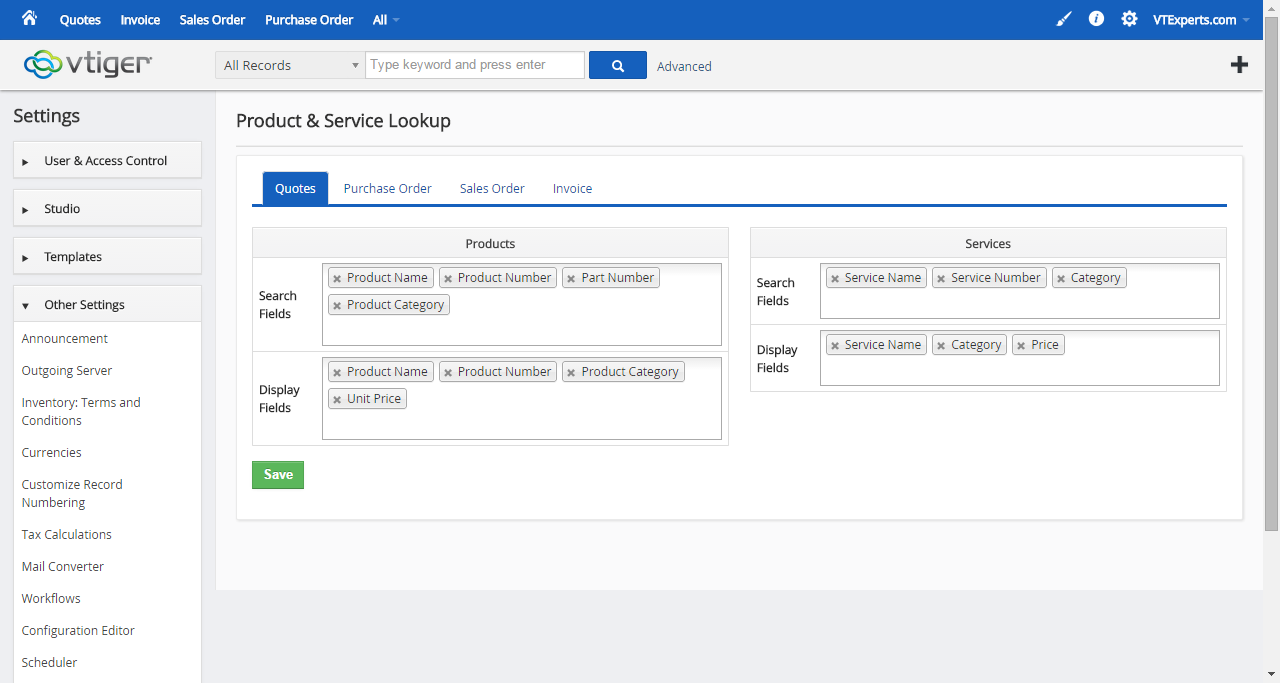Image resolution: width=1280 pixels, height=683 pixels.
Task: Remove Category tag from Services Search Fields
Action: 1061,279
